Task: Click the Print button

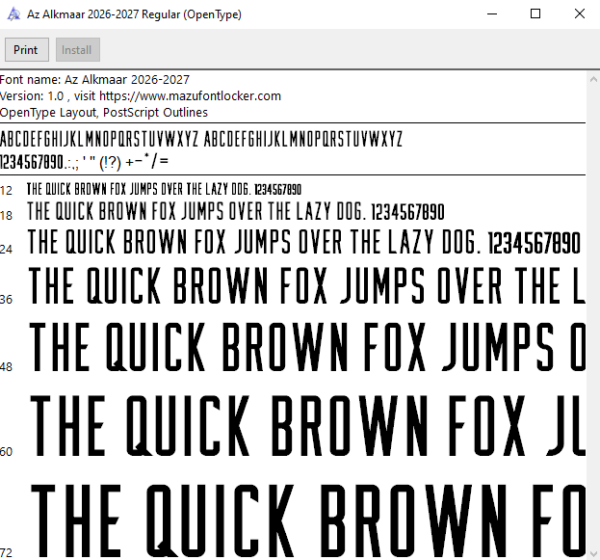Action: click(27, 50)
